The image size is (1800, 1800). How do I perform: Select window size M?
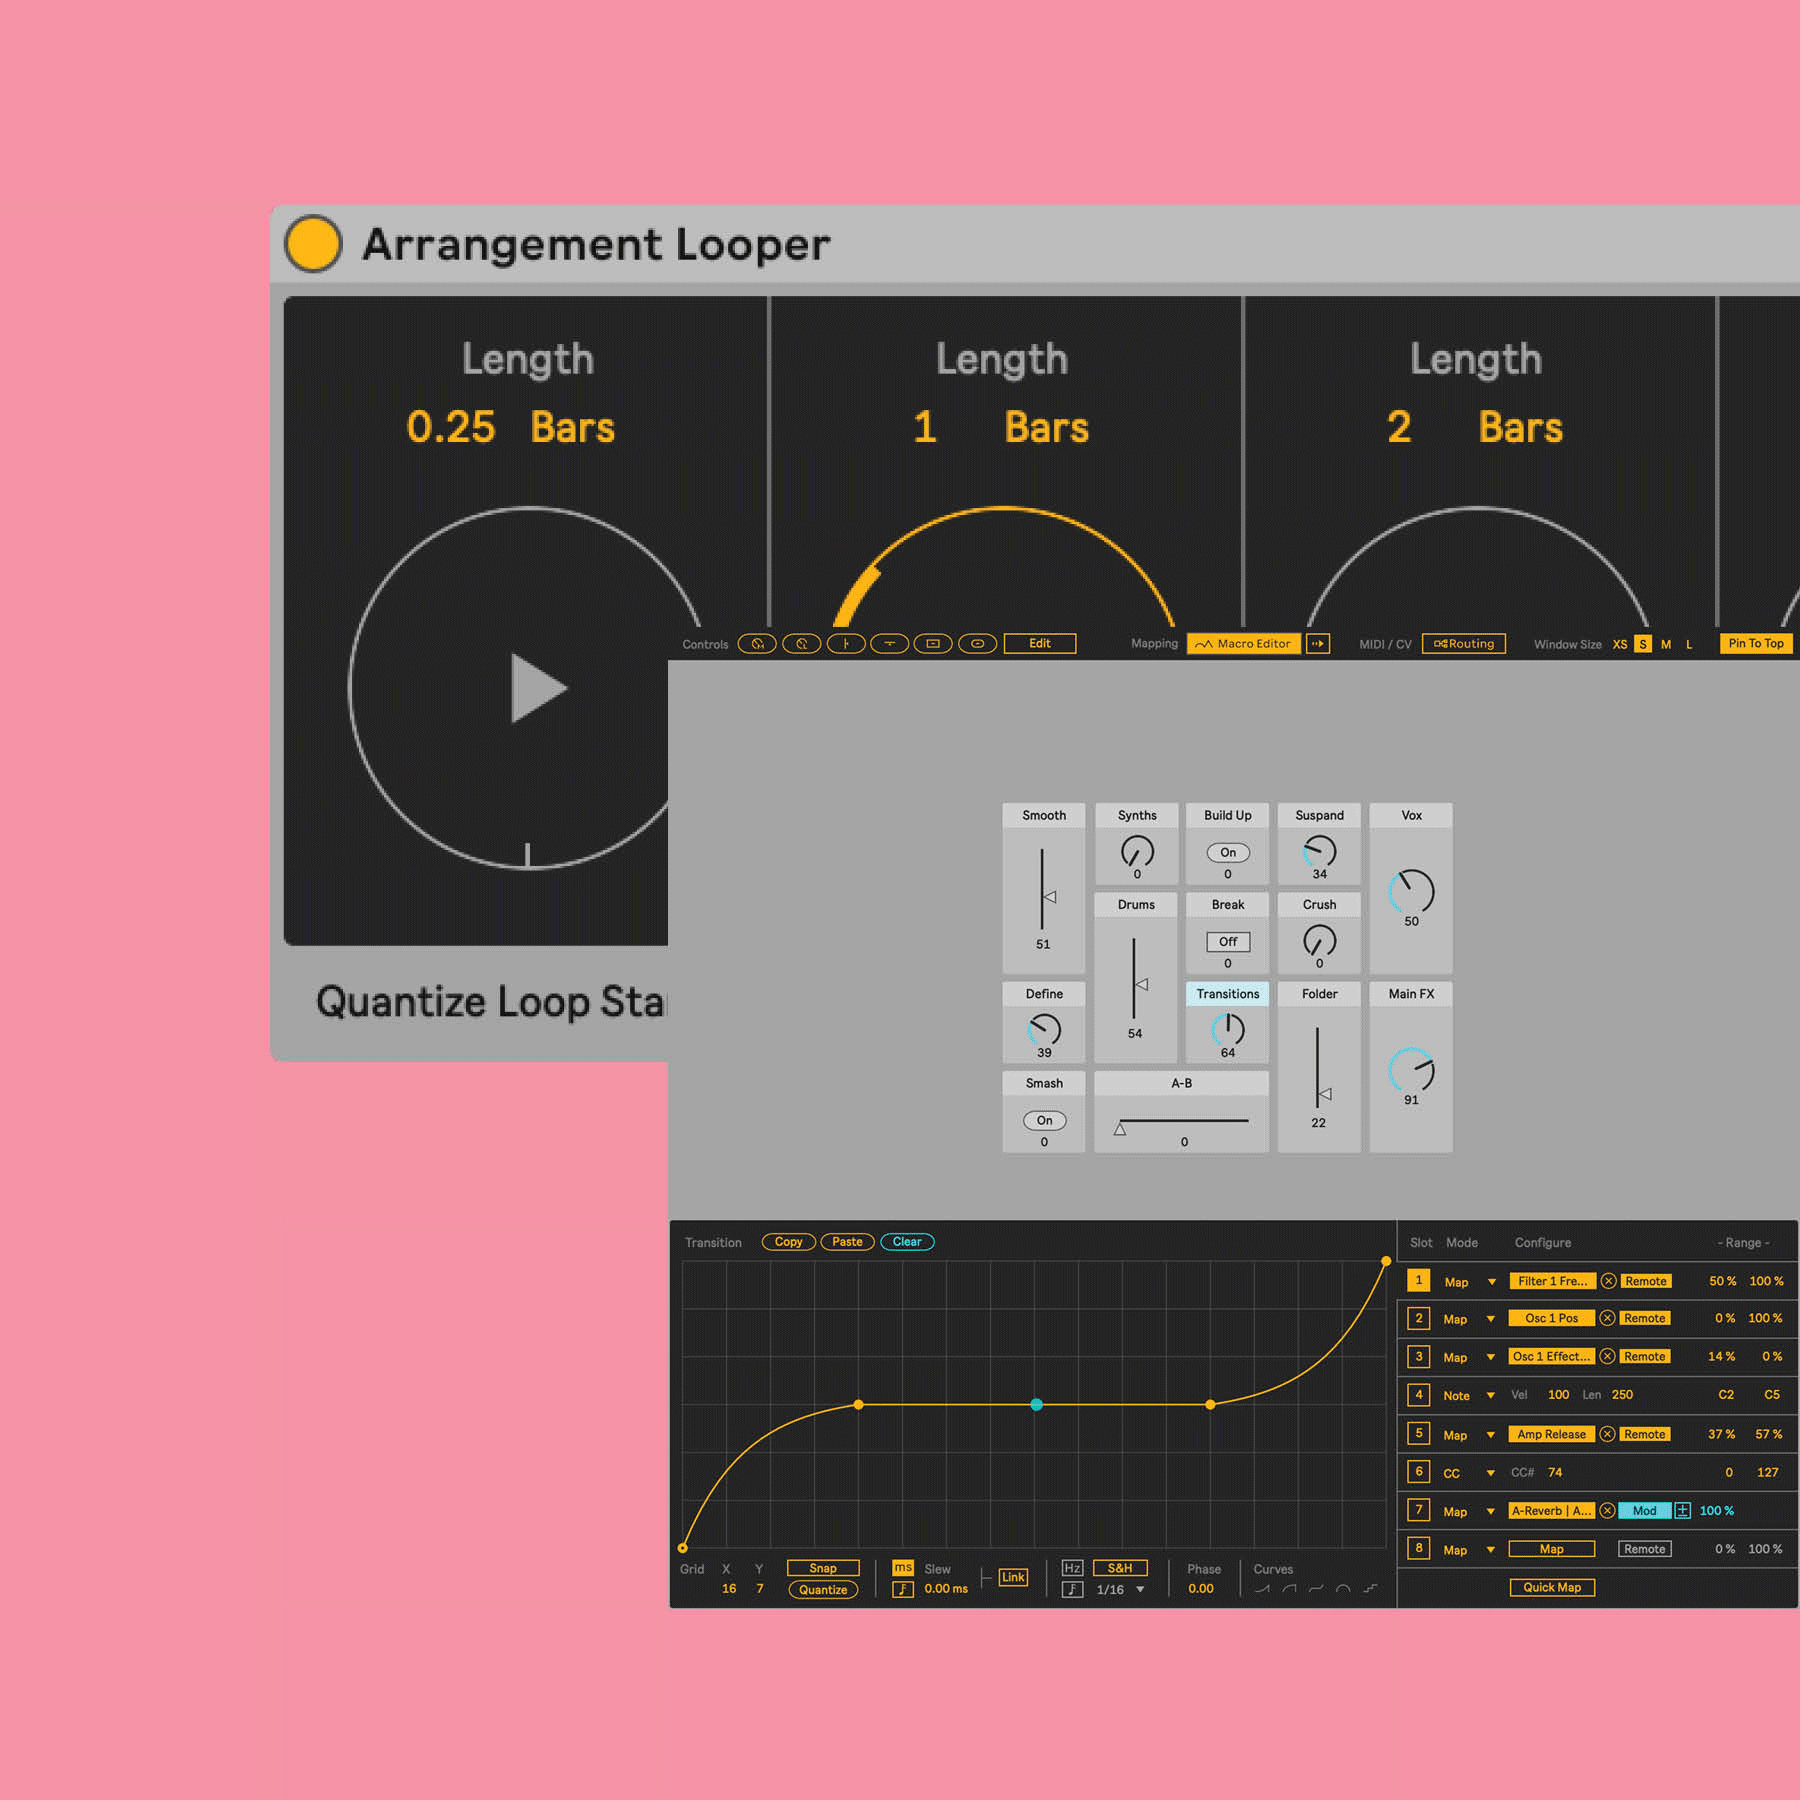(x=1666, y=644)
